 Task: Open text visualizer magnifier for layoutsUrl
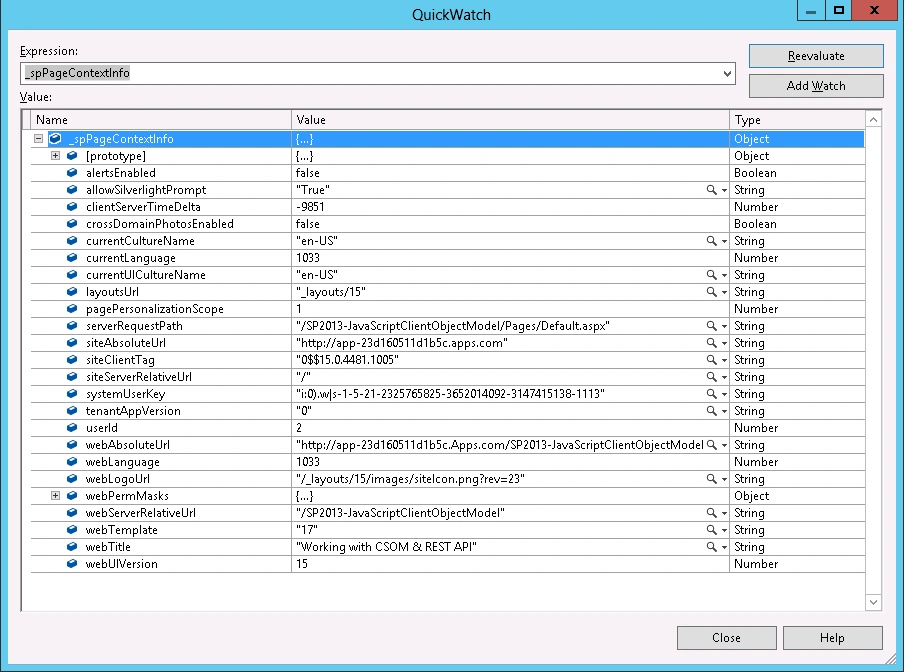(x=712, y=292)
